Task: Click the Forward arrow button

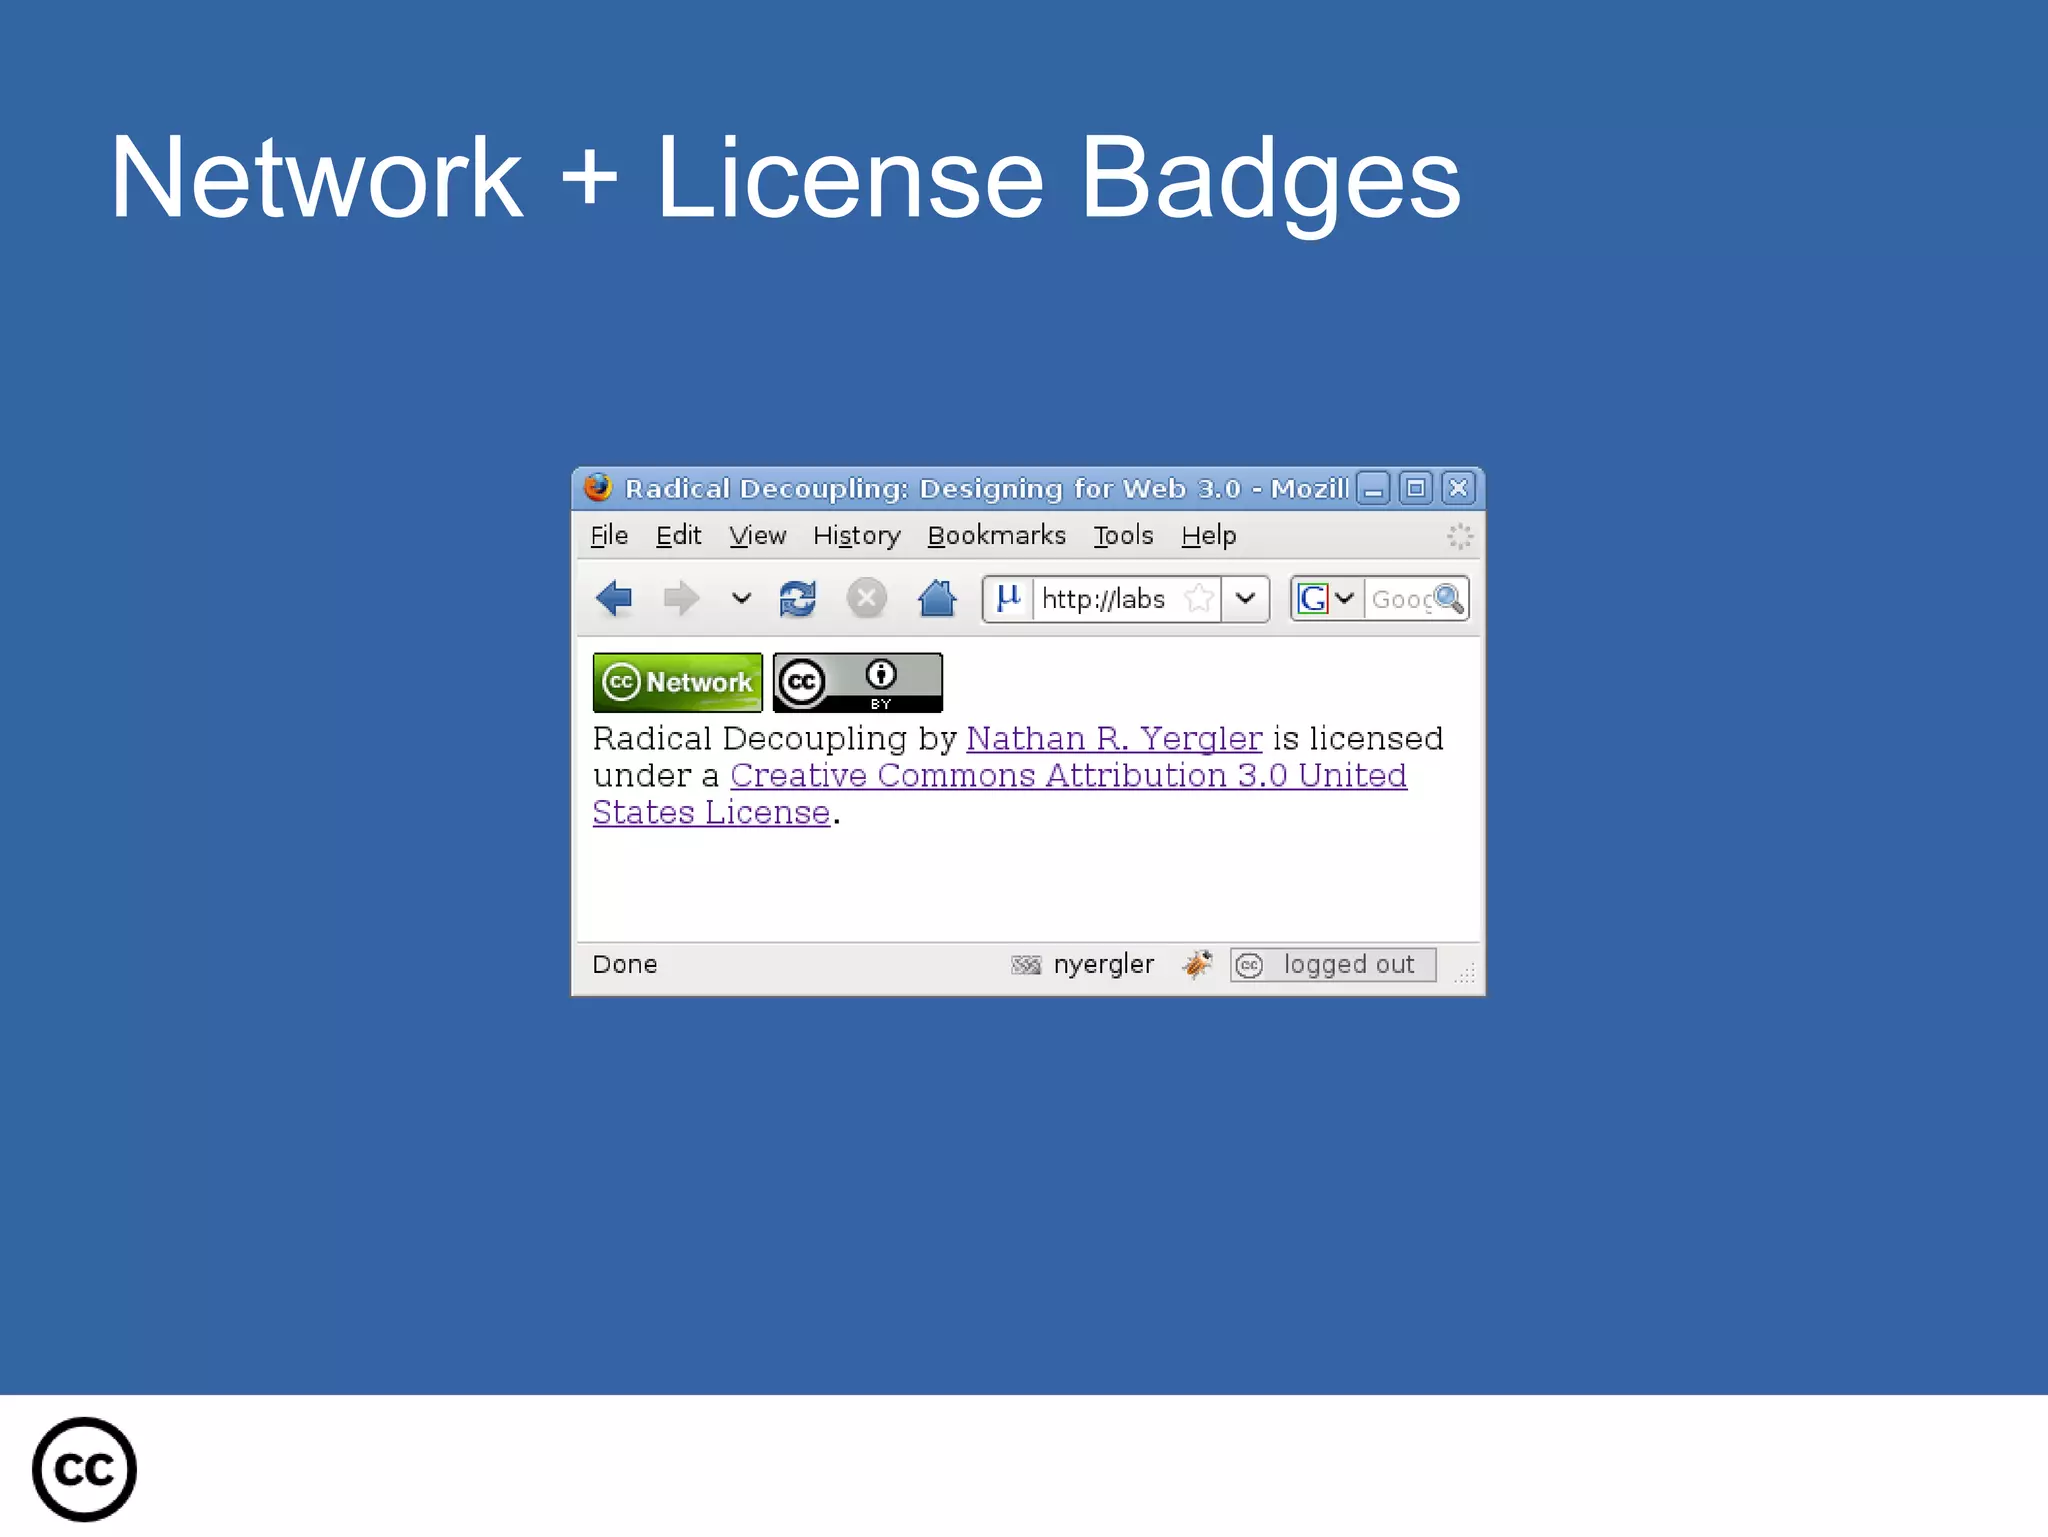Action: coord(681,599)
